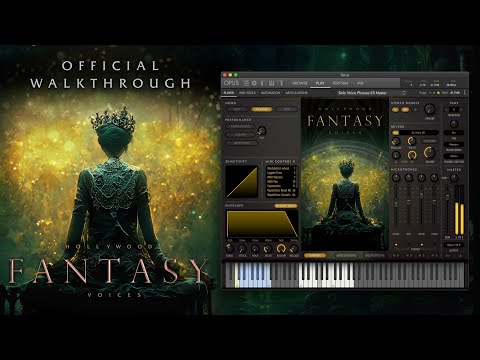Toggle the right sidebar panel icon
This screenshot has width=480, height=360.
tap(281, 83)
